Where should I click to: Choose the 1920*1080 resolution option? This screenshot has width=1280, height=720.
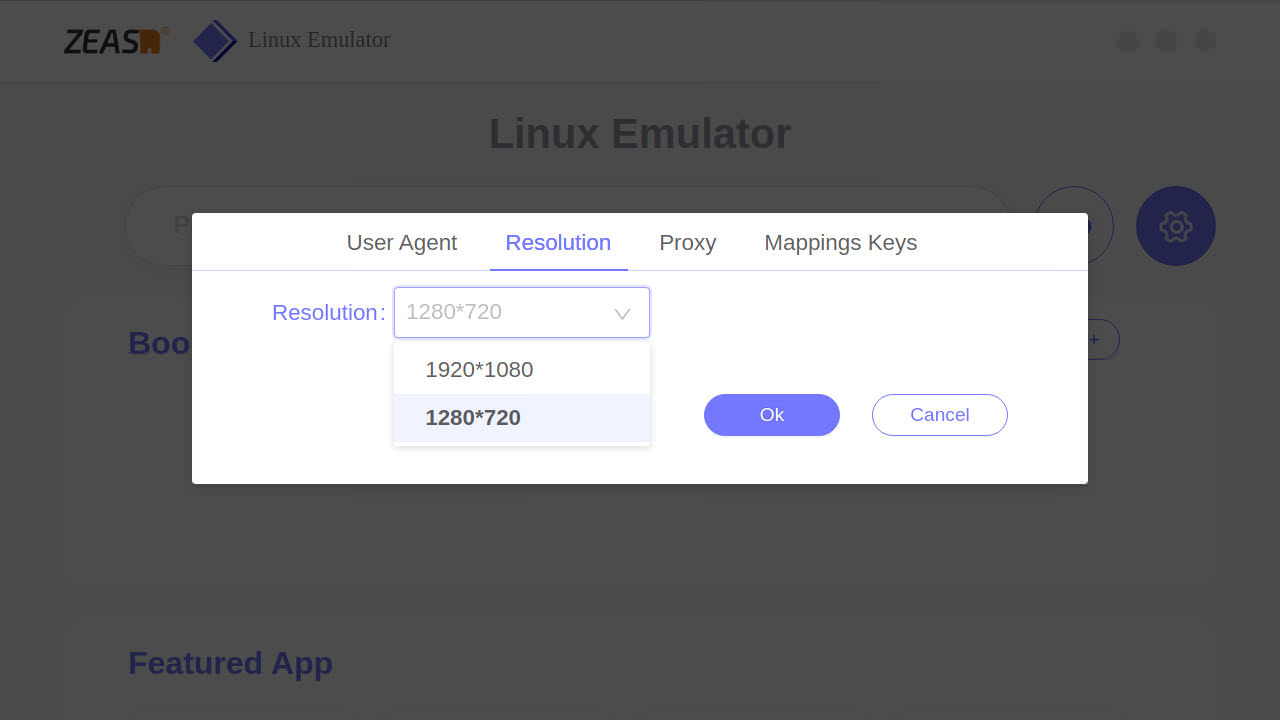point(522,370)
